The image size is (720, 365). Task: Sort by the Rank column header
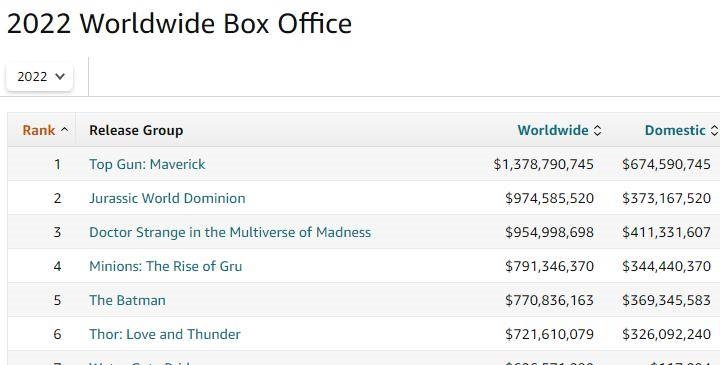(x=39, y=130)
